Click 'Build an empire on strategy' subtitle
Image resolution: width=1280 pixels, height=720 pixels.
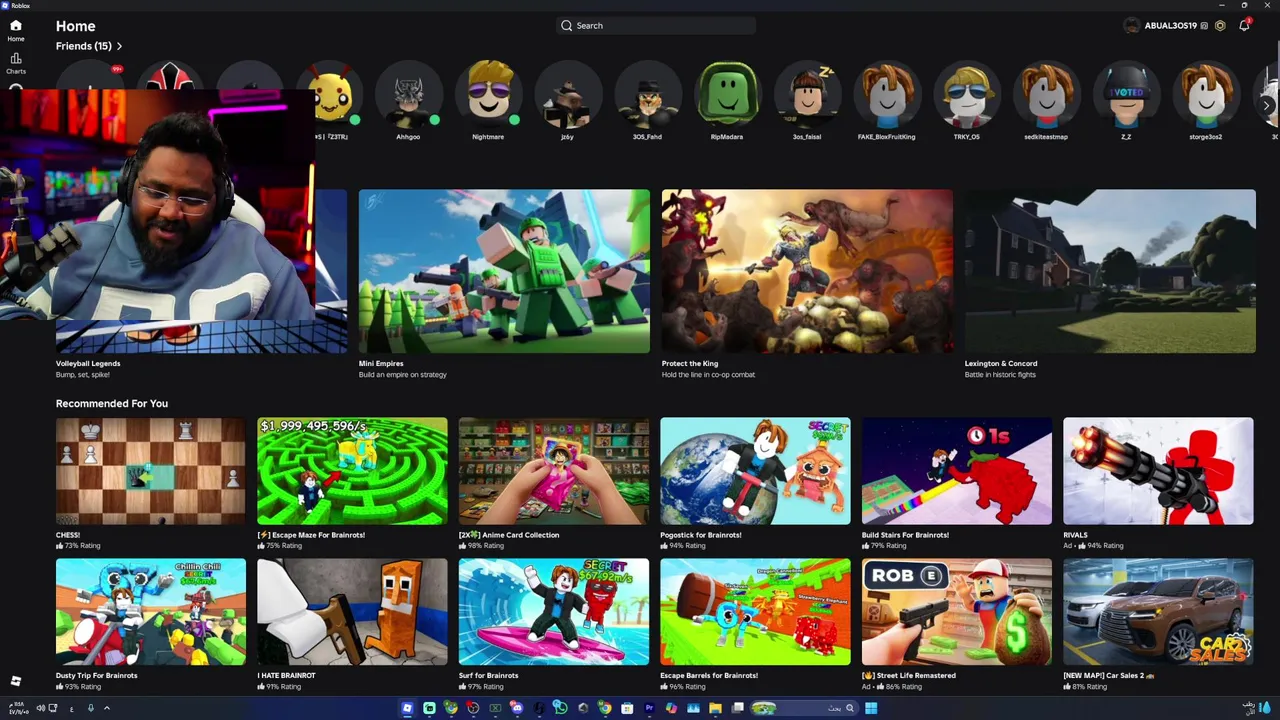[403, 375]
